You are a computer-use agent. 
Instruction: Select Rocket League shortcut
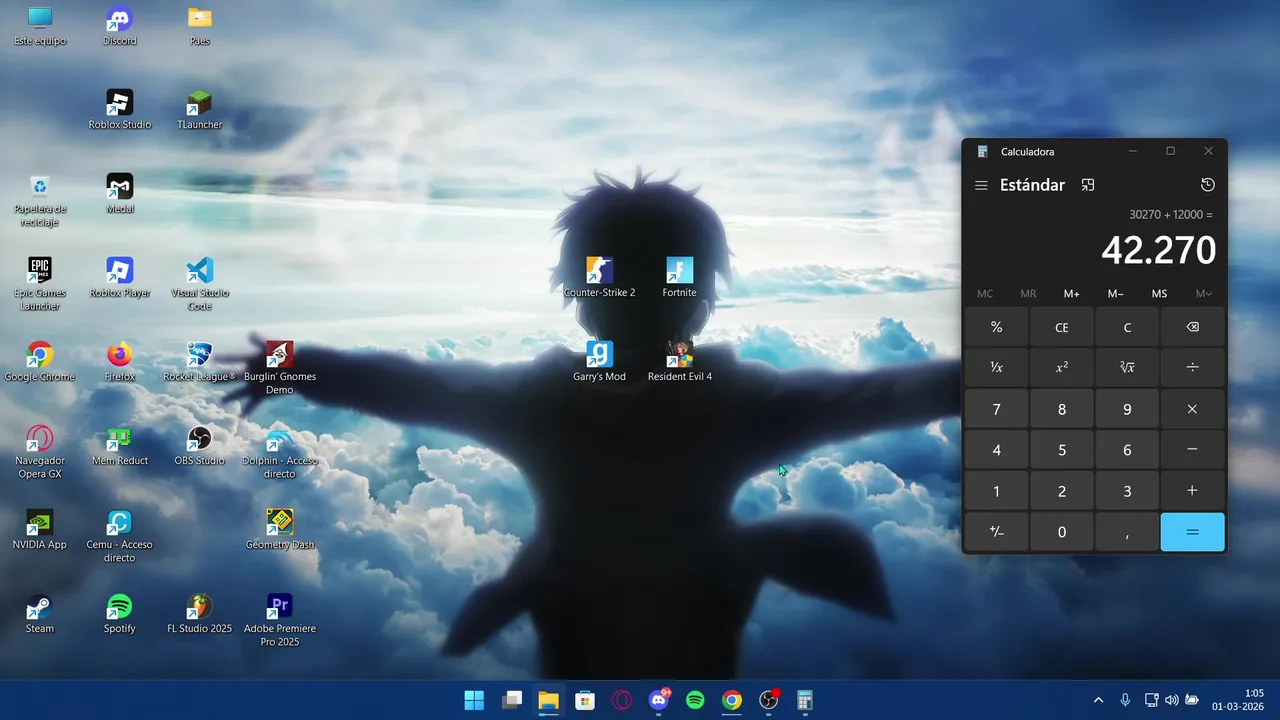point(200,362)
